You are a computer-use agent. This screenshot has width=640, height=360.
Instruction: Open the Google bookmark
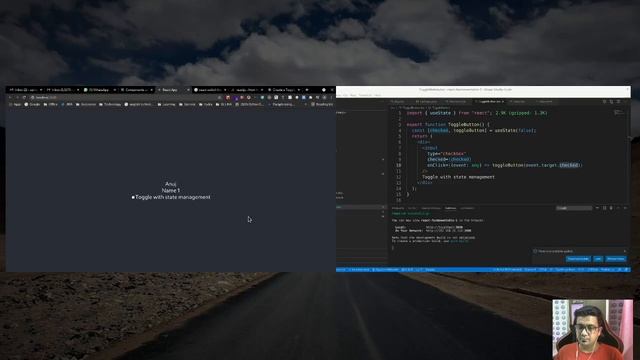(32, 104)
